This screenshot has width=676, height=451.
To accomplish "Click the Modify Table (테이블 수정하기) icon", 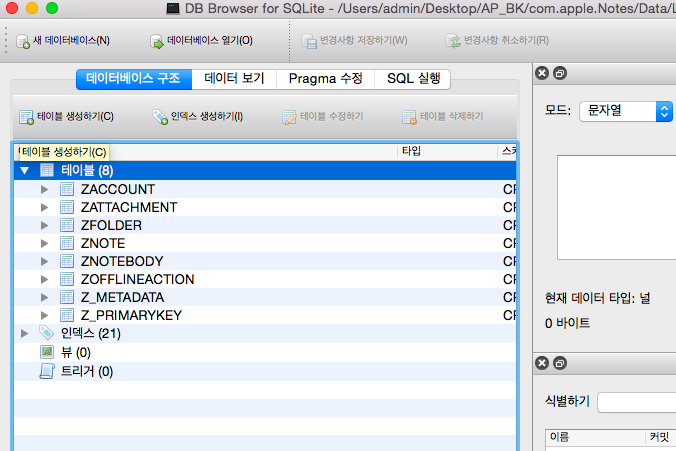I will pyautogui.click(x=289, y=117).
